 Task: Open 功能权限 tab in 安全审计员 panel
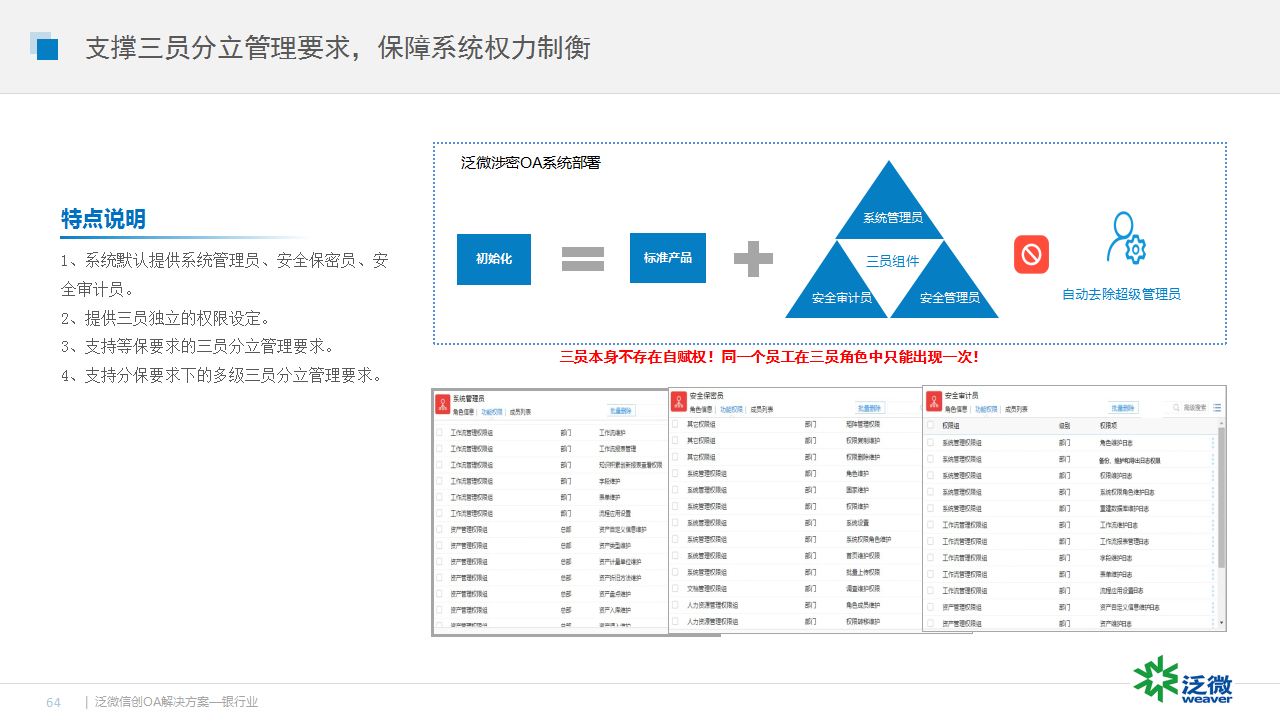984,408
